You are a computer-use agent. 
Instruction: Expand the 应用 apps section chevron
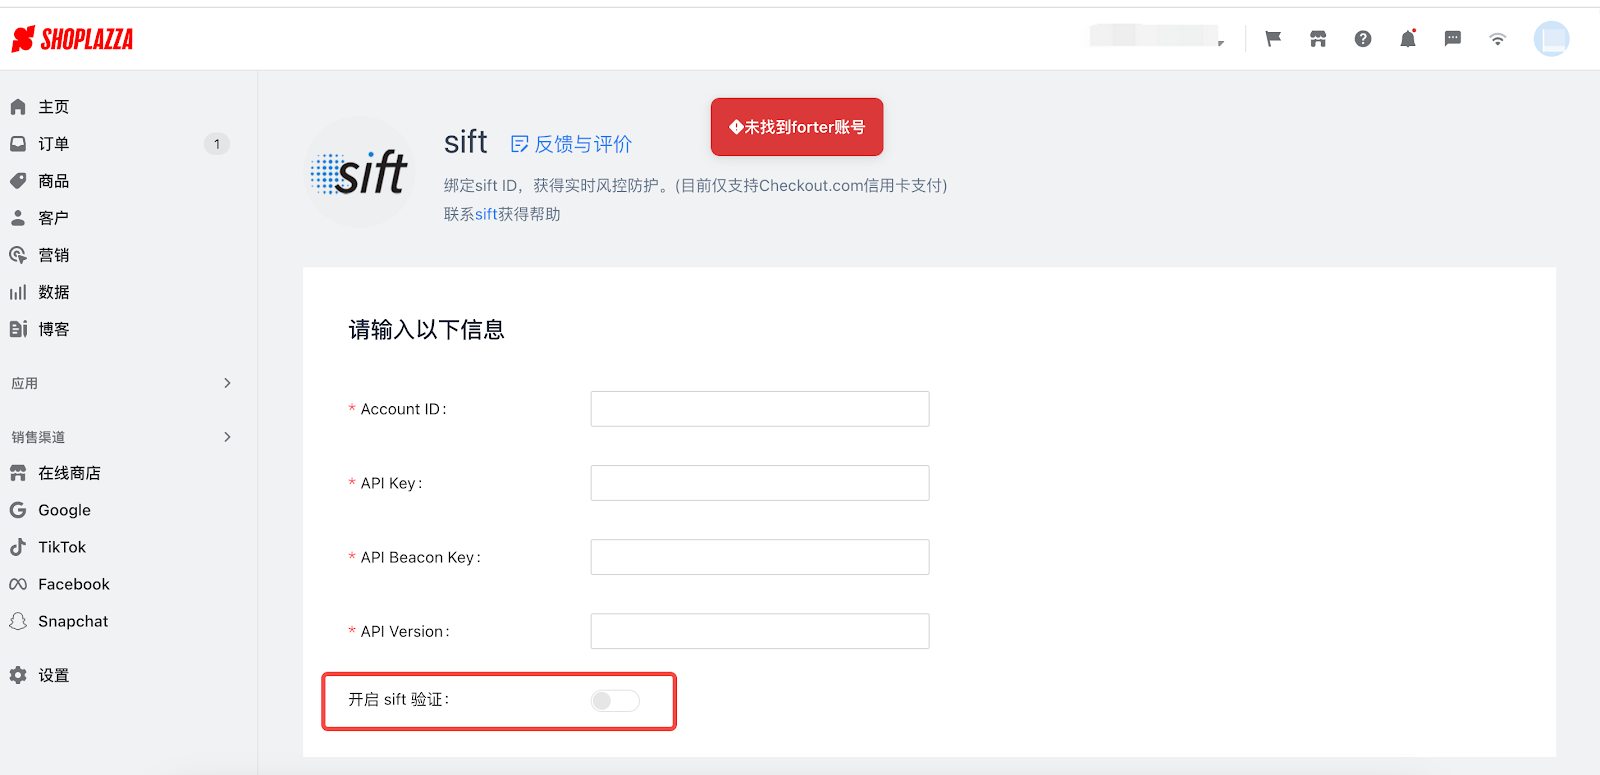tap(228, 383)
